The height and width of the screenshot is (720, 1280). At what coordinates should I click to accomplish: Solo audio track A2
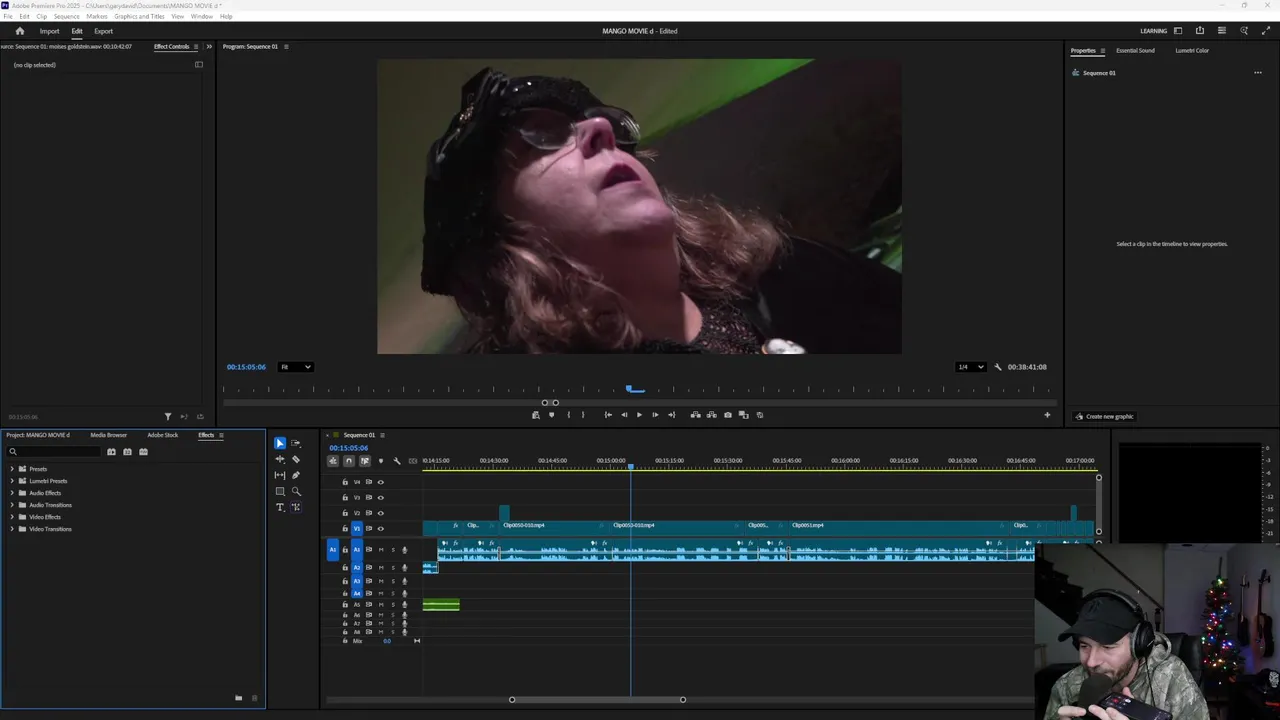click(392, 568)
